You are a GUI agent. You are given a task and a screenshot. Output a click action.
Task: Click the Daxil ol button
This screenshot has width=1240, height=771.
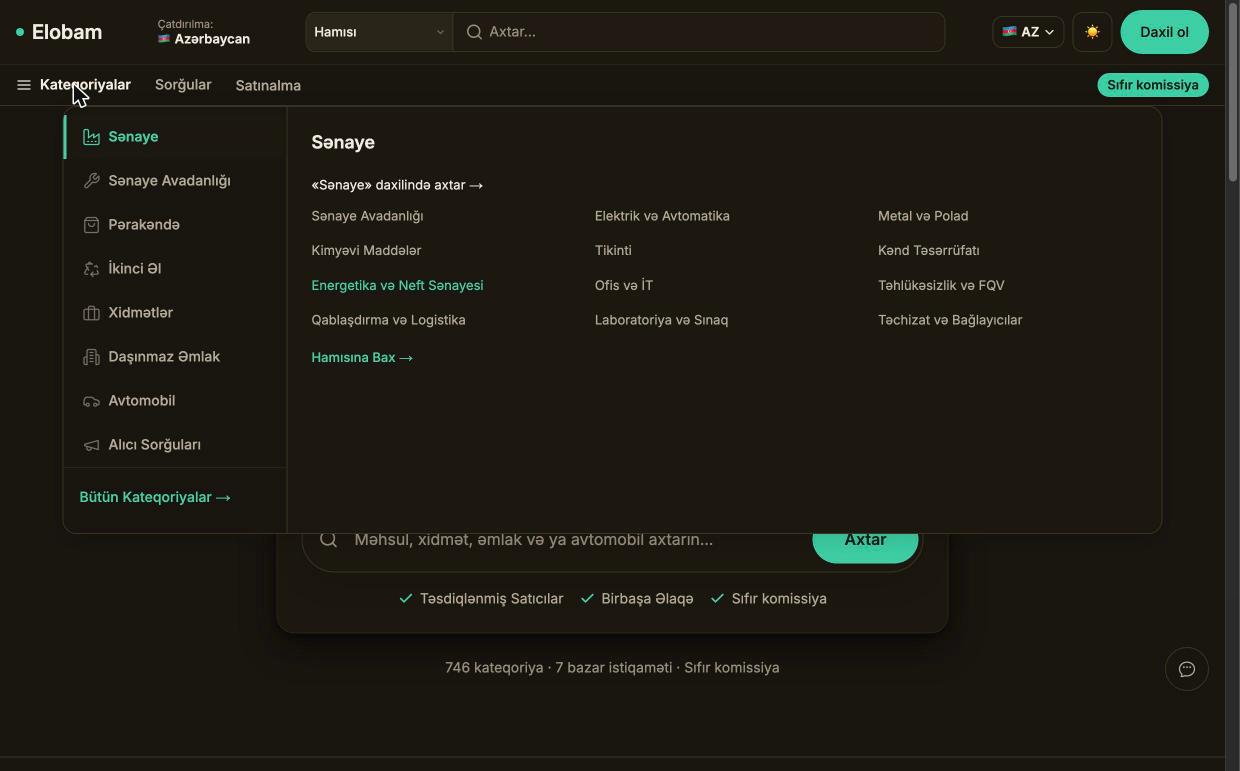1164,32
